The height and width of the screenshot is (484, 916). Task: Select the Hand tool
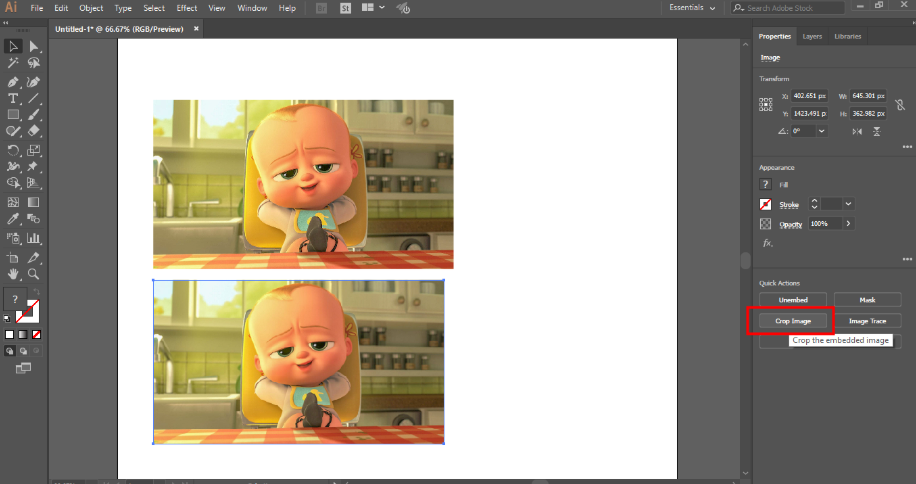tap(13, 274)
